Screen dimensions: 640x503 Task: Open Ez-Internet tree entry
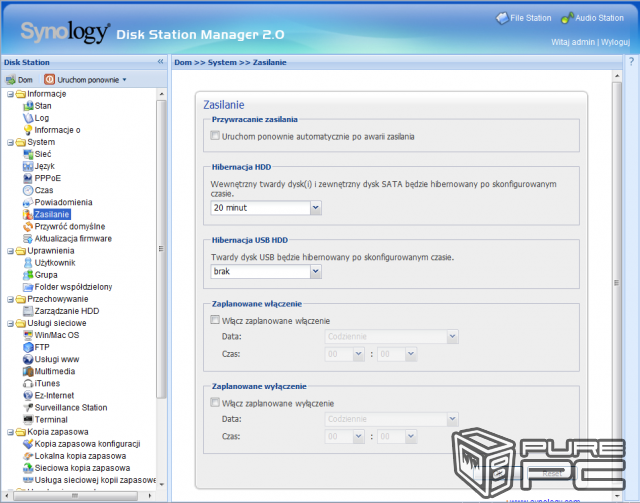54,396
